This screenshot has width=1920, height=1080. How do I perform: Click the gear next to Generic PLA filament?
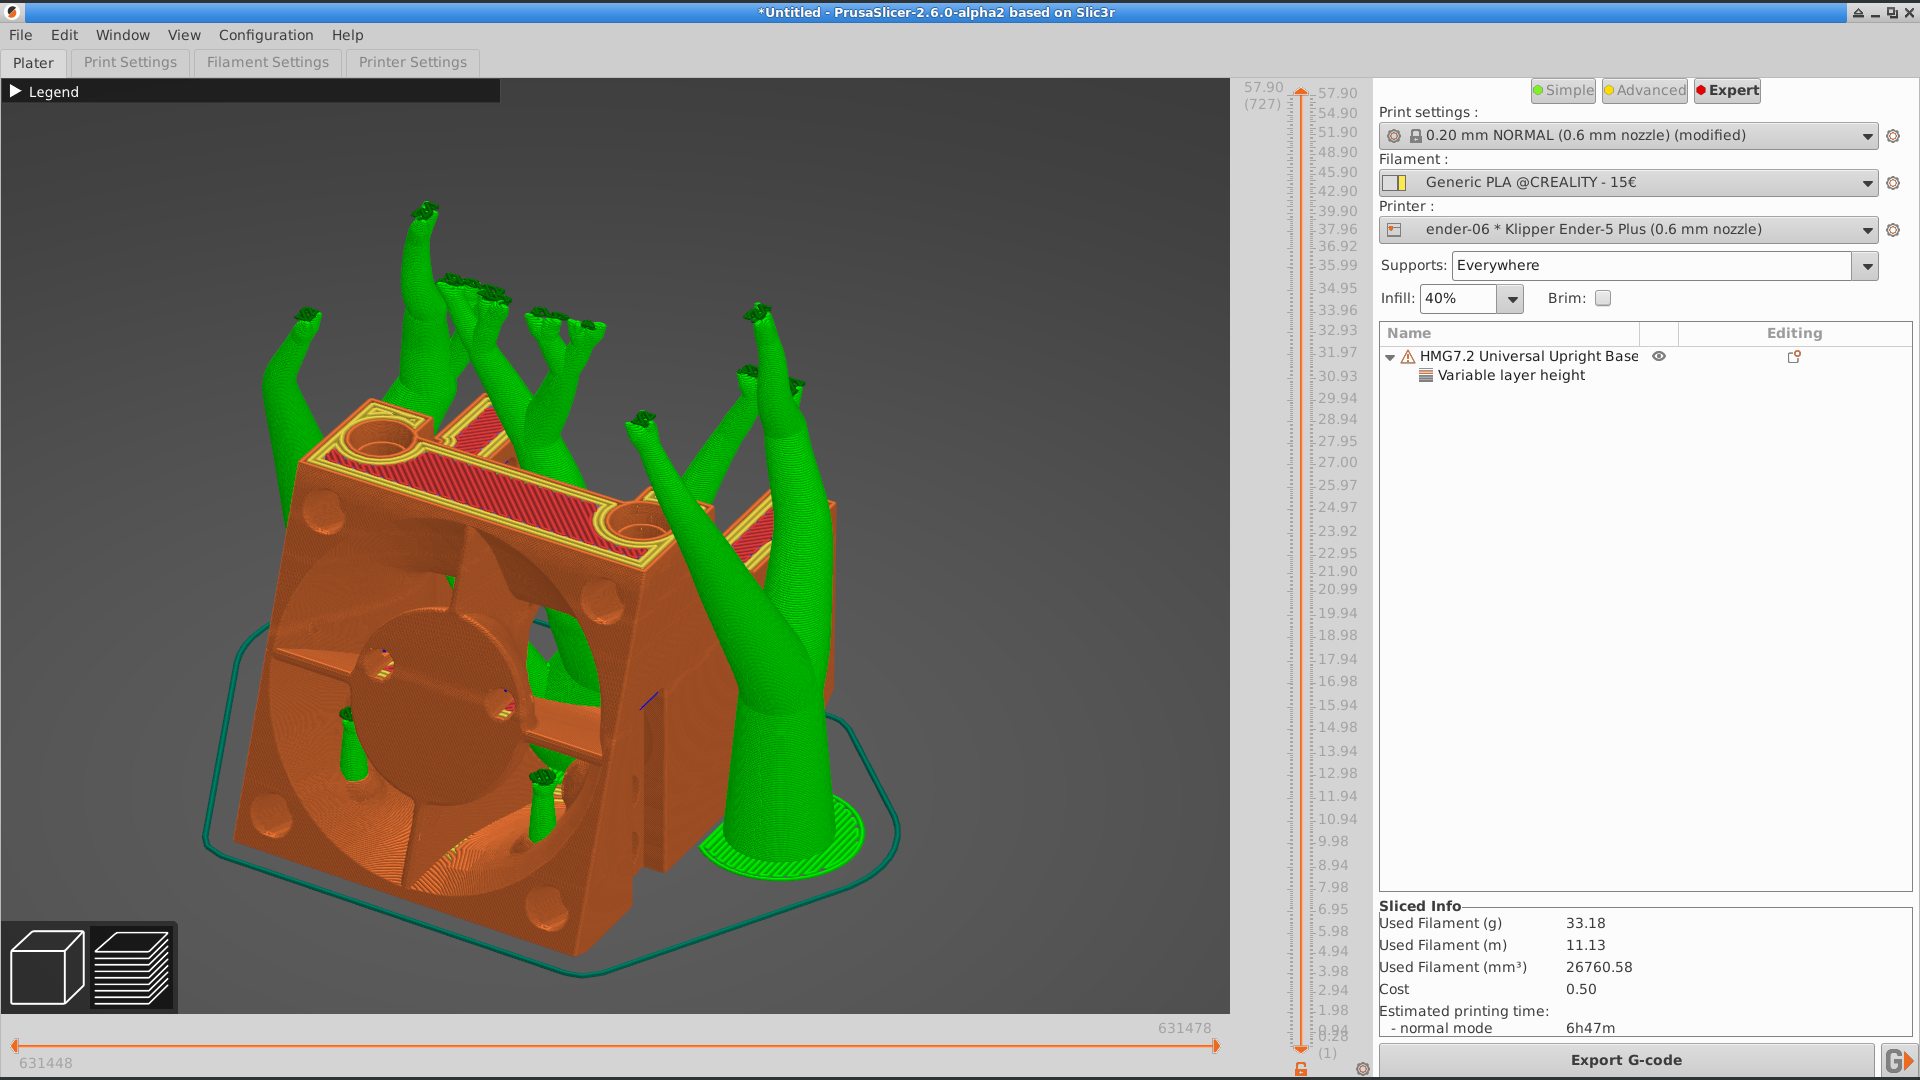click(1893, 183)
